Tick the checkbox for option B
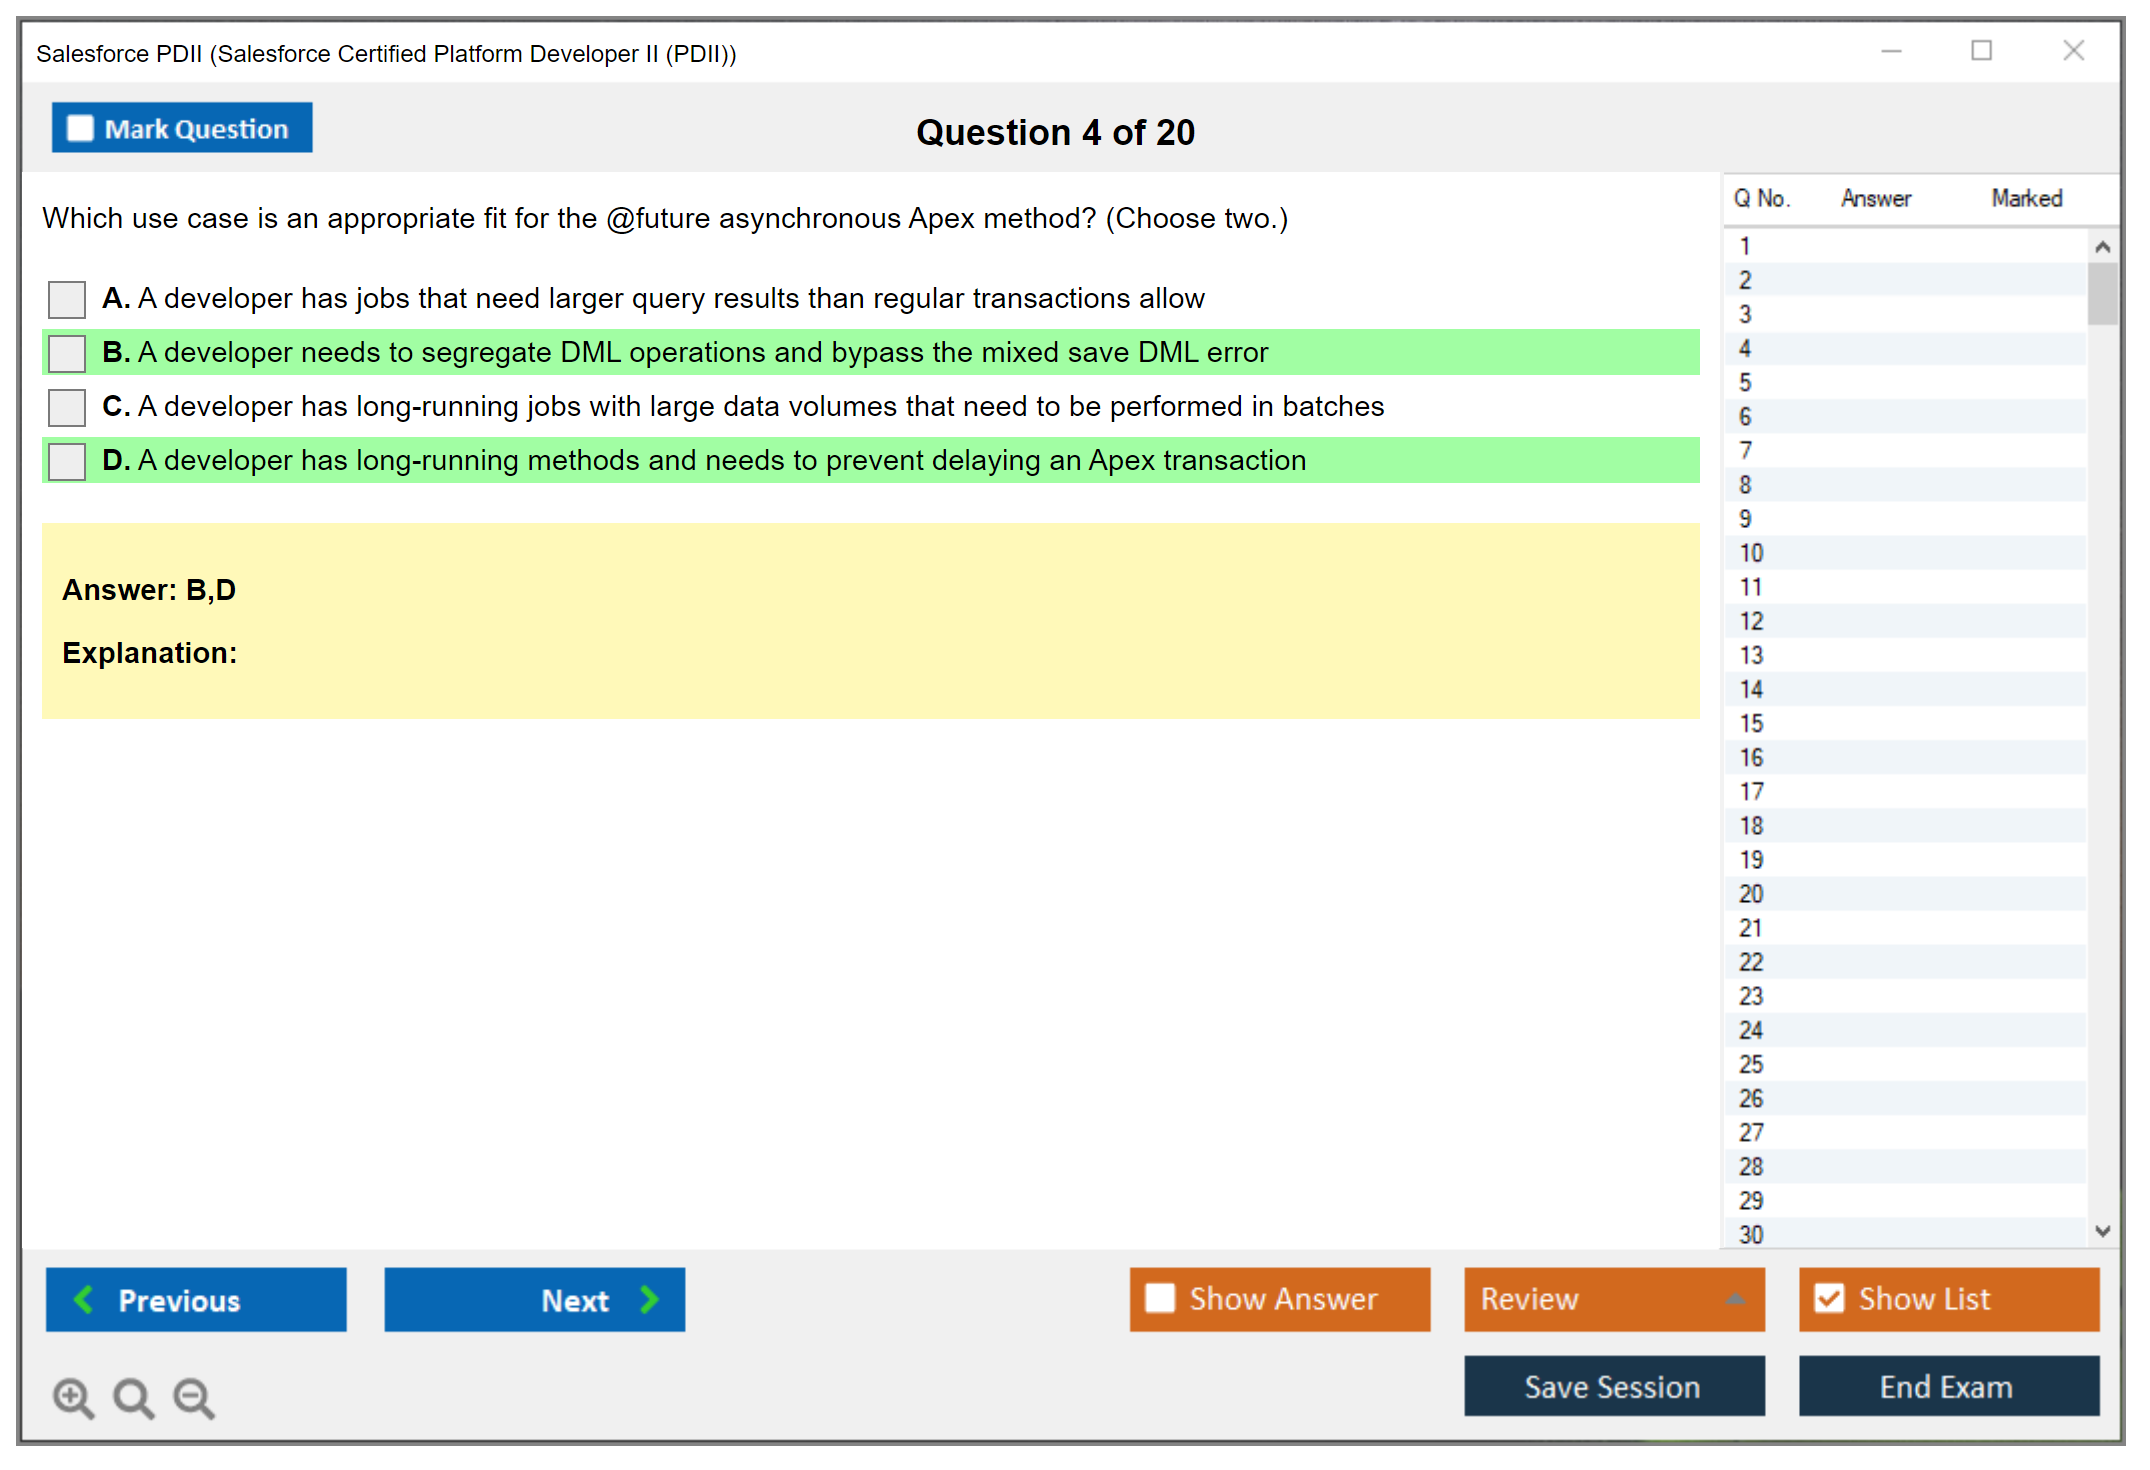The image size is (2150, 1470). 67,353
